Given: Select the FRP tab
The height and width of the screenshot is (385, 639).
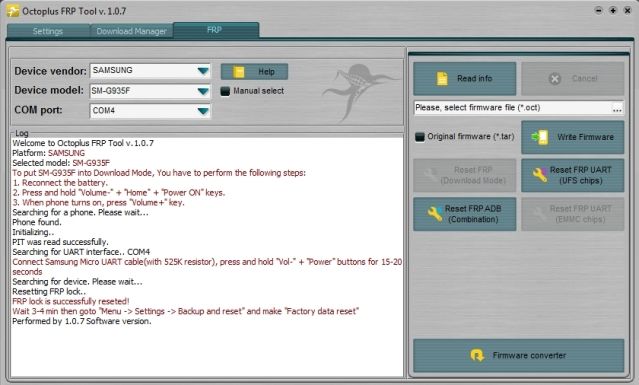Looking at the screenshot, I should click(216, 30).
